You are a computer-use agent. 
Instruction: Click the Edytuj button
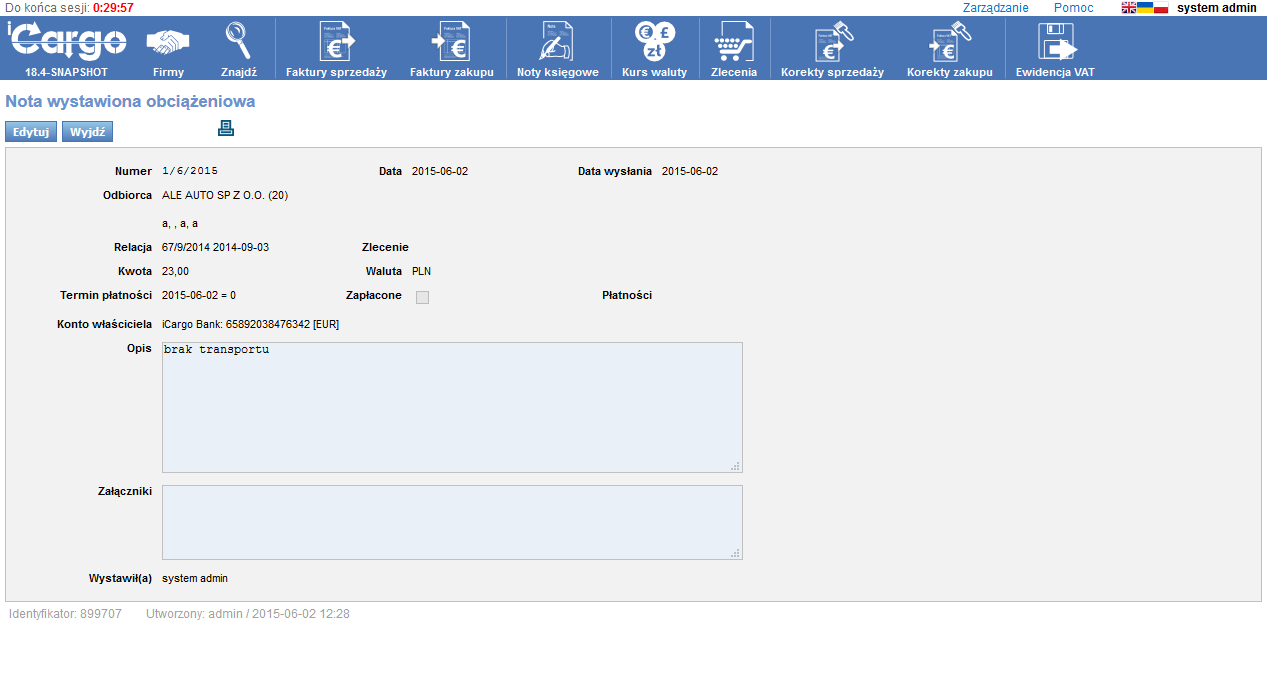click(x=31, y=132)
